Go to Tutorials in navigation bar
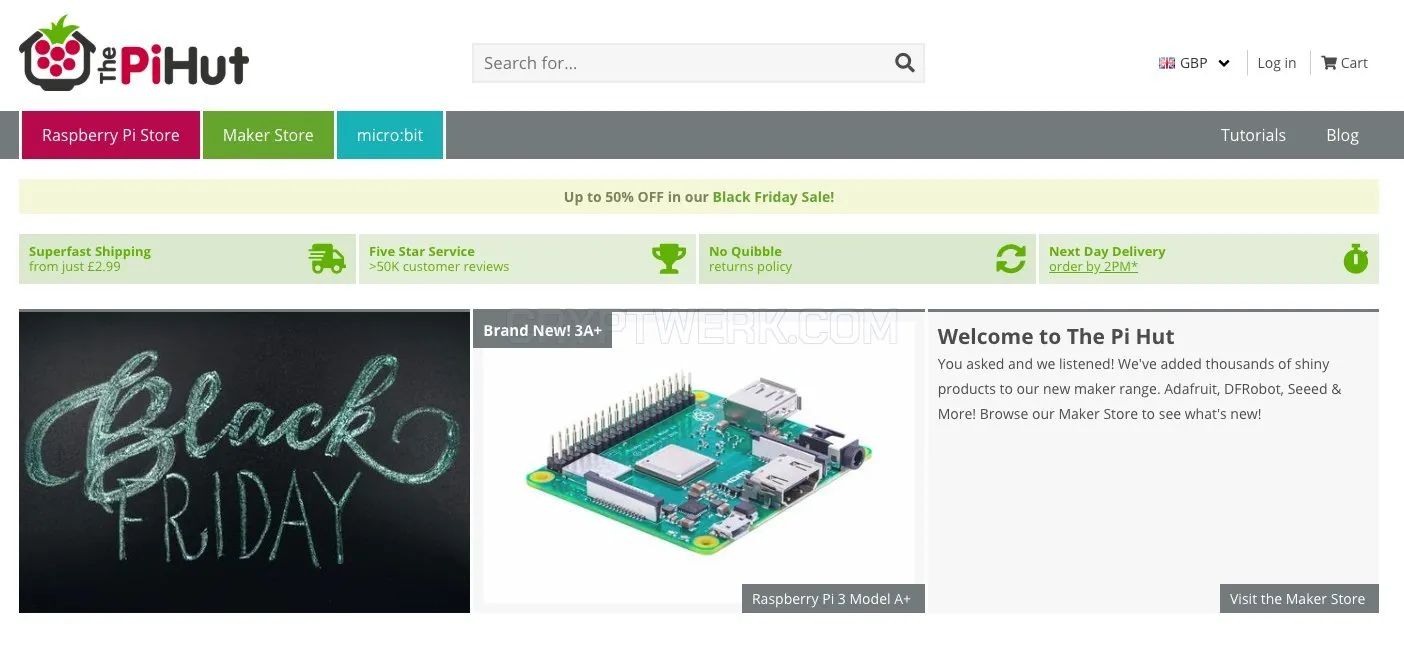This screenshot has width=1404, height=652. pyautogui.click(x=1253, y=135)
